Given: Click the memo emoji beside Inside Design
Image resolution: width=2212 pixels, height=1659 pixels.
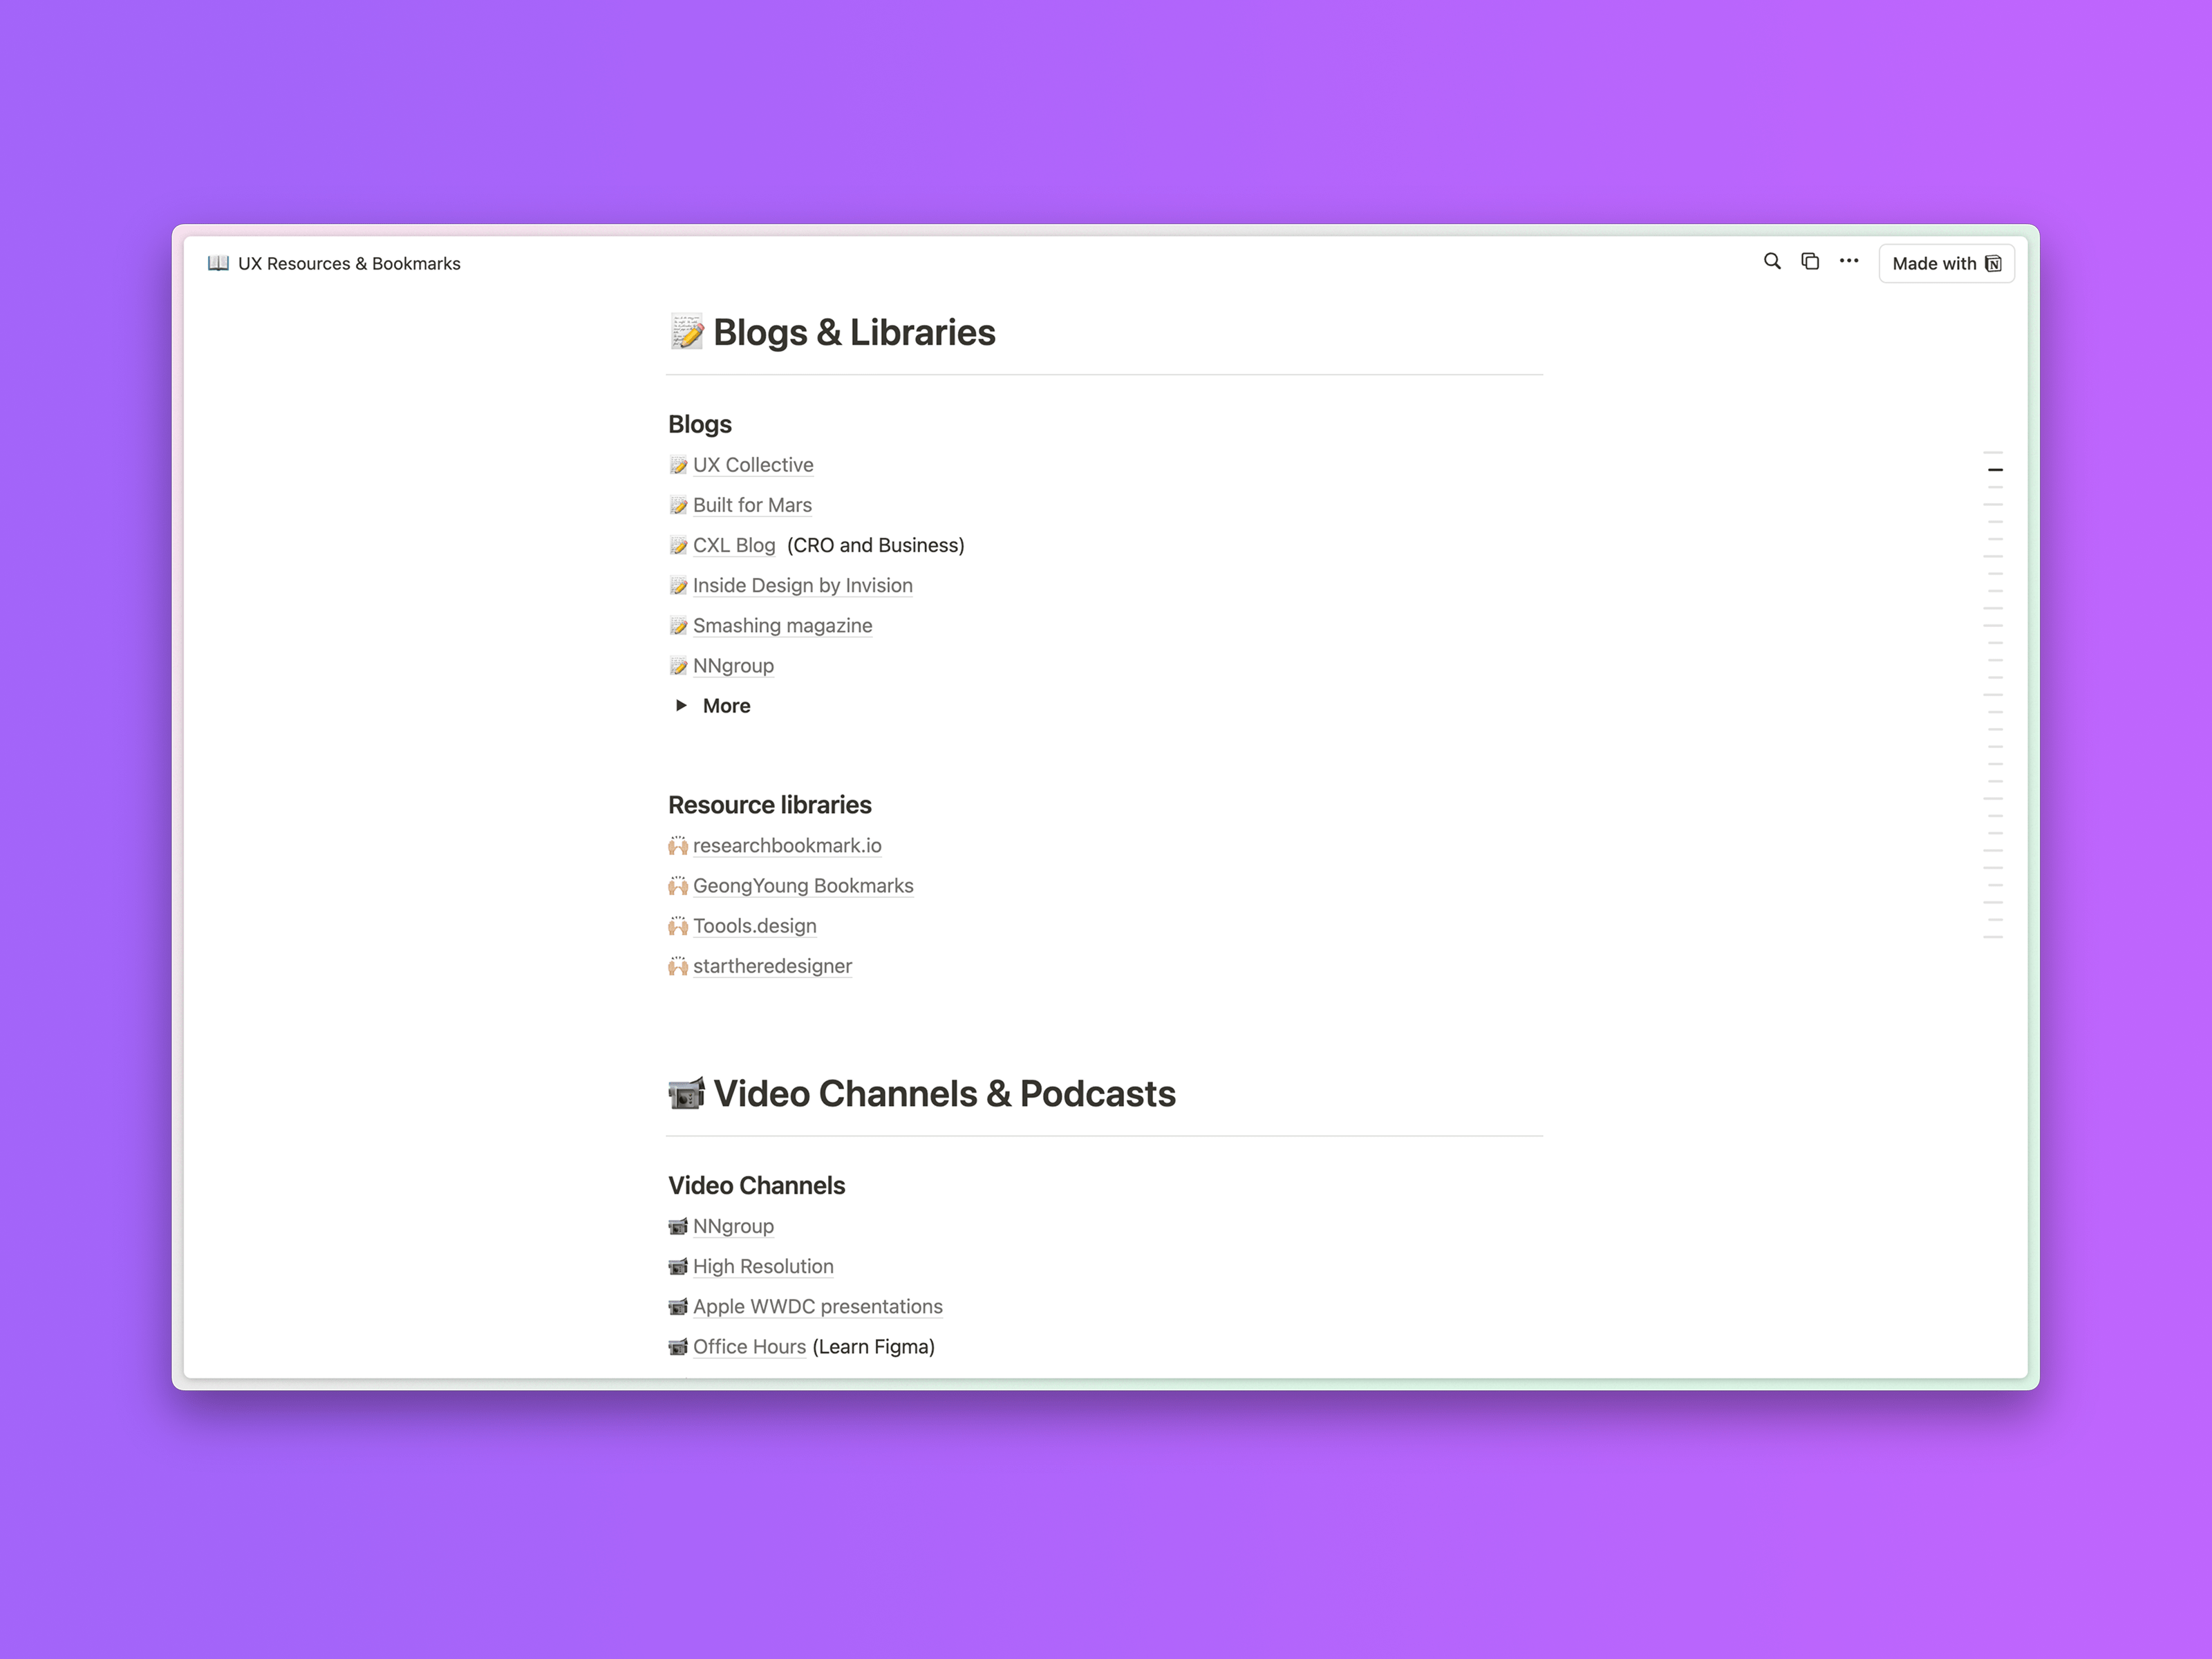Looking at the screenshot, I should tap(678, 585).
